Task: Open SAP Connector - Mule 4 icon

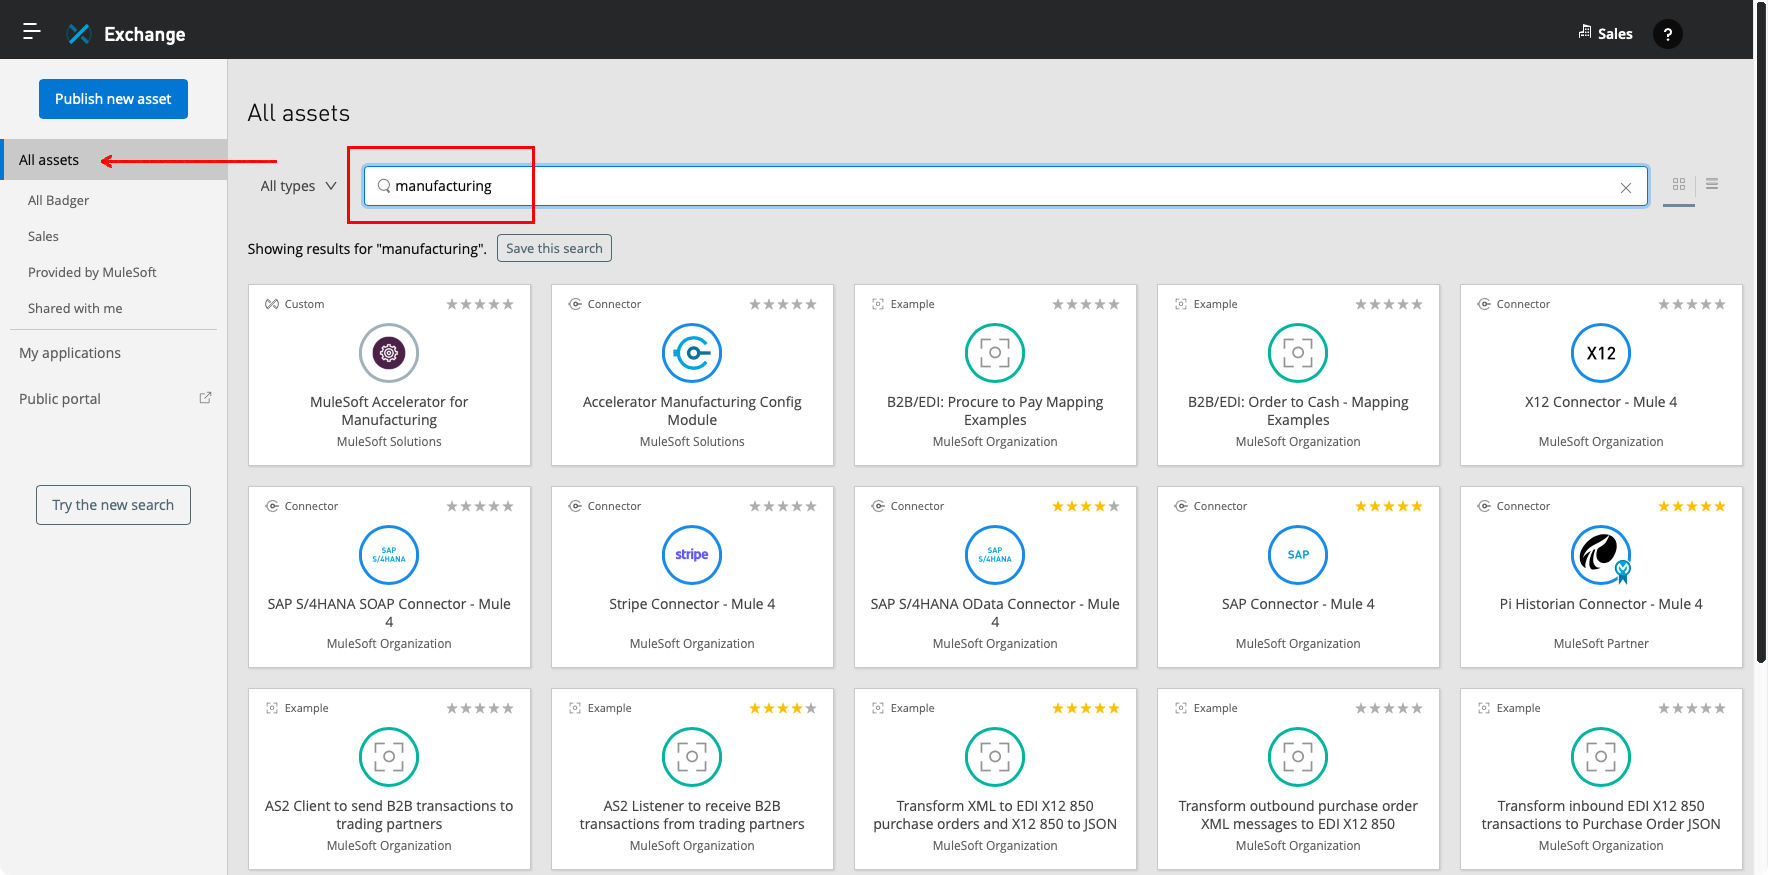Action: click(x=1298, y=555)
